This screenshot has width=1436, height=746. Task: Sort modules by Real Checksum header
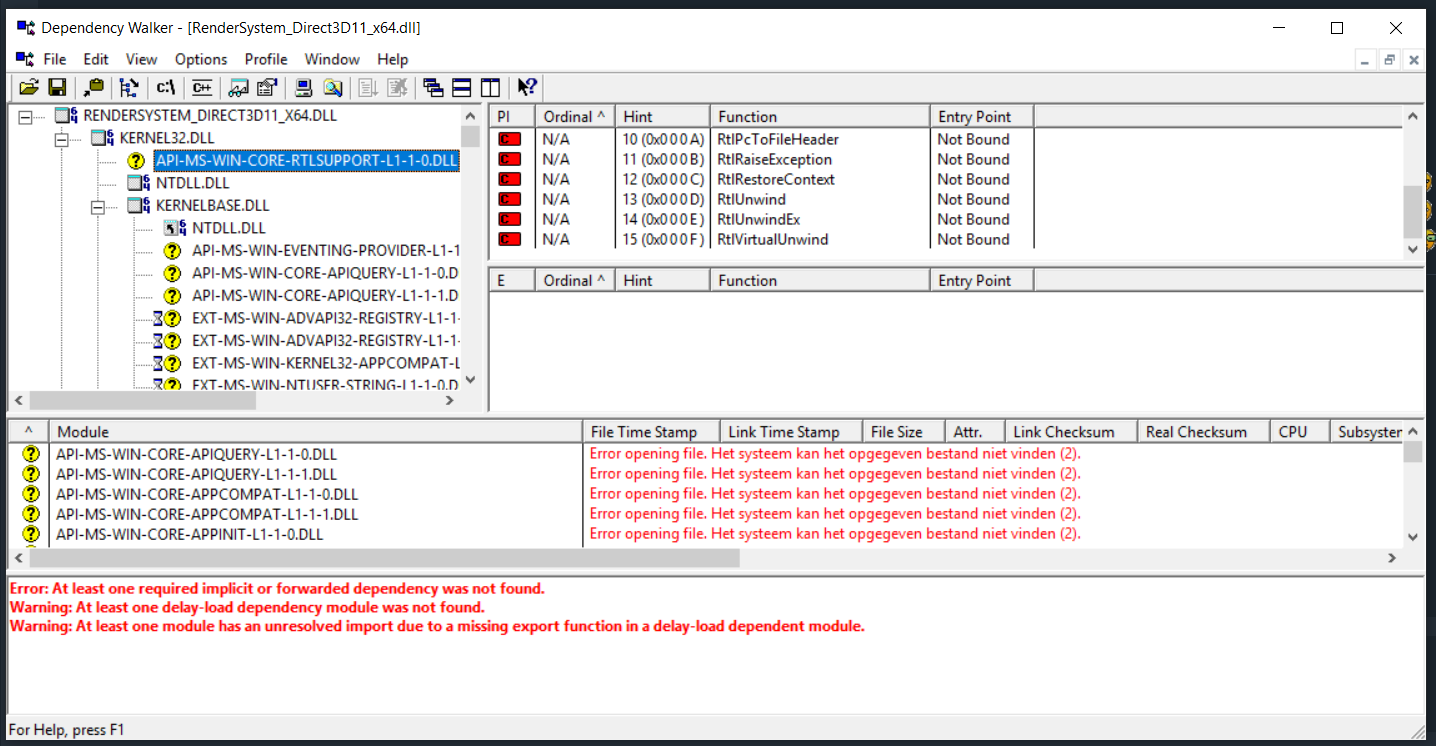click(1204, 432)
